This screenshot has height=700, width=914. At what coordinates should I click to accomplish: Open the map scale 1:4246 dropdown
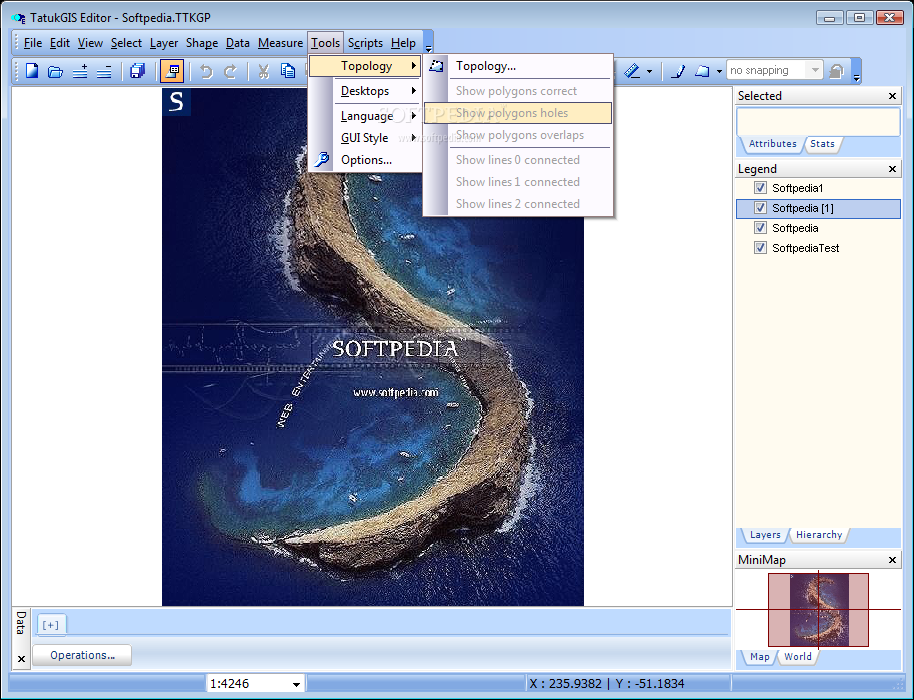coord(296,685)
